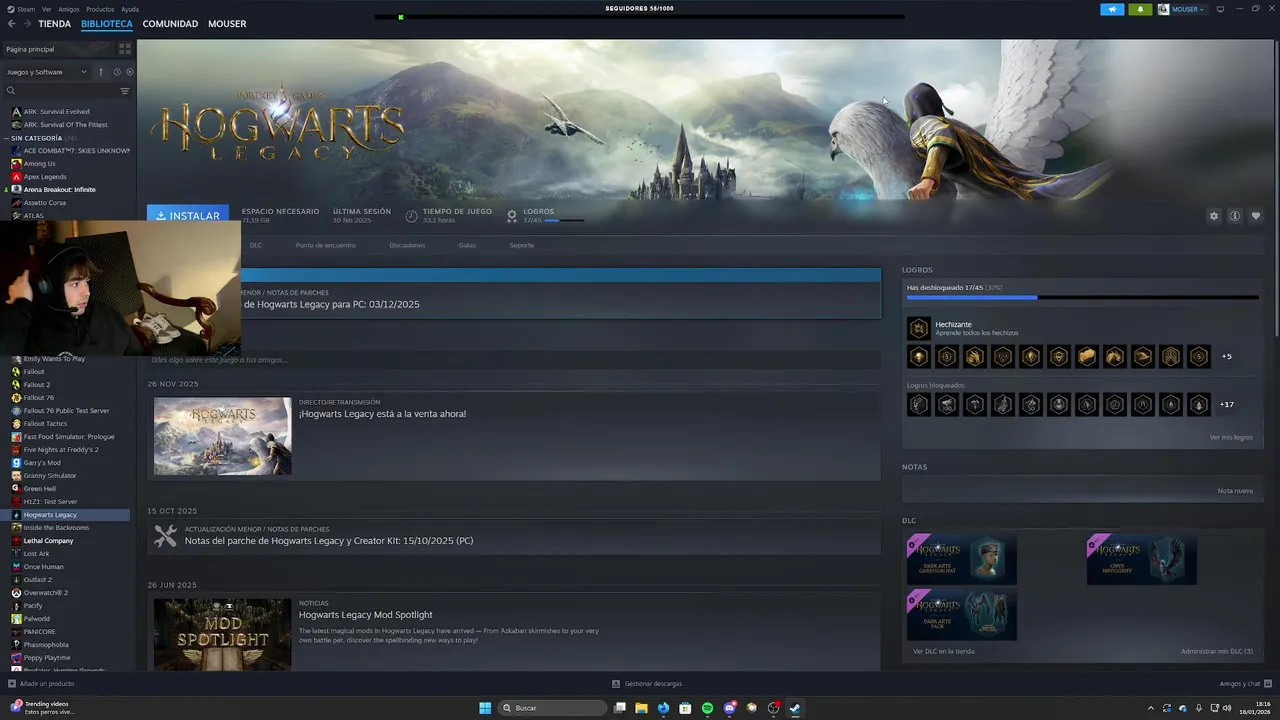
Task: Open the Guías game tab
Action: point(467,245)
